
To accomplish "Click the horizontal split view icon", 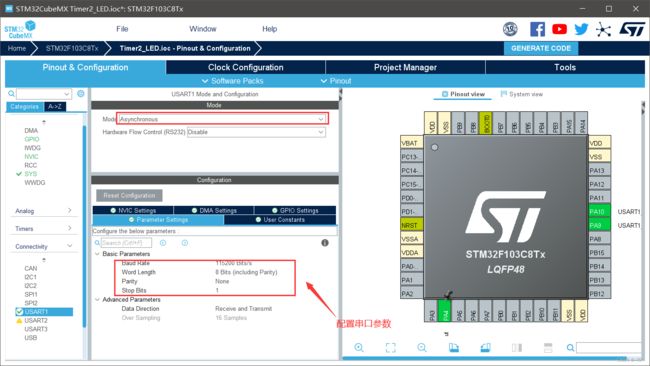I will [x=548, y=347].
